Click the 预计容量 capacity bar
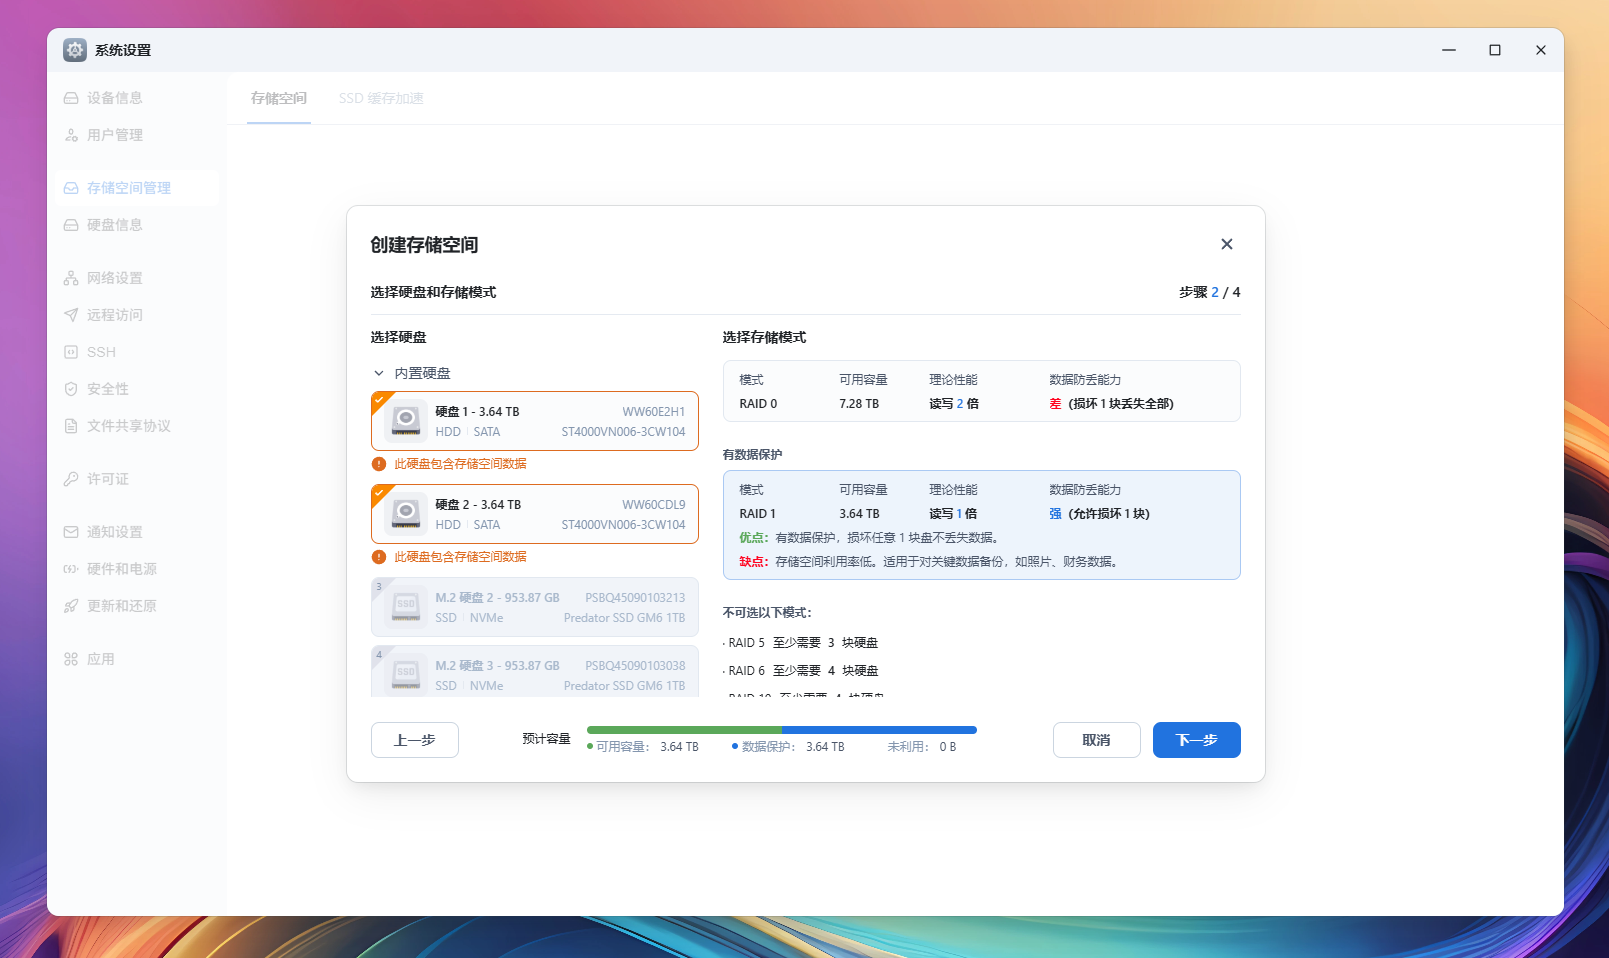This screenshot has height=958, width=1609. point(781,729)
